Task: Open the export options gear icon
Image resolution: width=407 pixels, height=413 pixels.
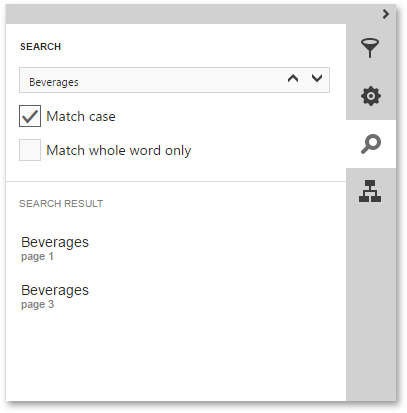Action: [371, 96]
